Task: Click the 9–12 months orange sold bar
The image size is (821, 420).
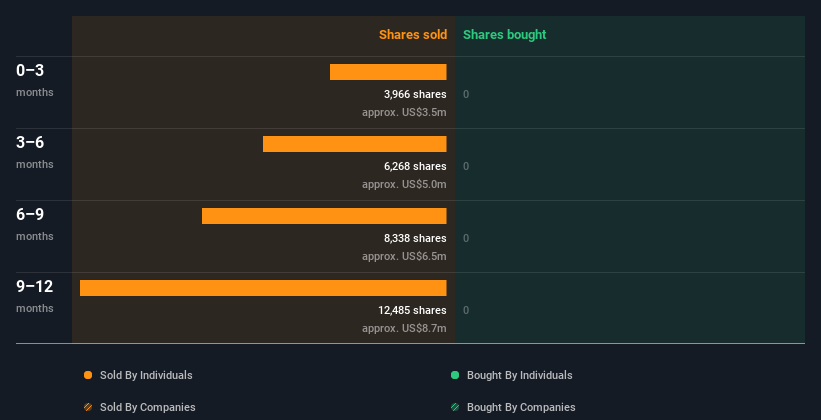Action: pyautogui.click(x=263, y=288)
